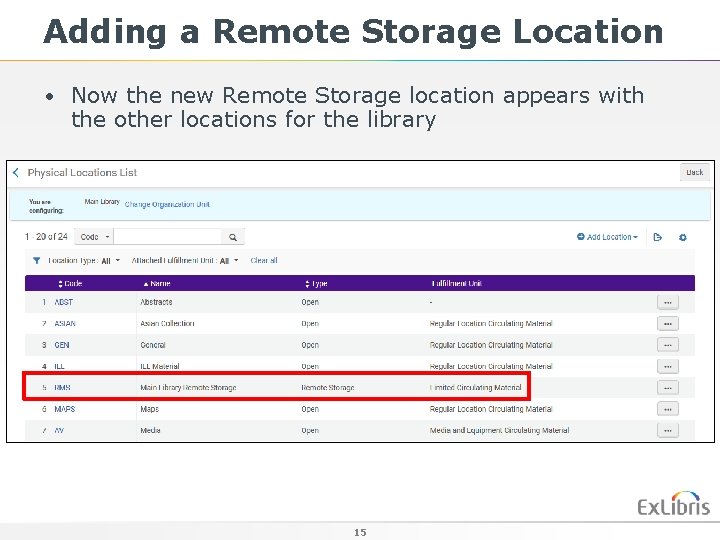Click the search magnifier icon
This screenshot has height=540, width=720.
[233, 237]
